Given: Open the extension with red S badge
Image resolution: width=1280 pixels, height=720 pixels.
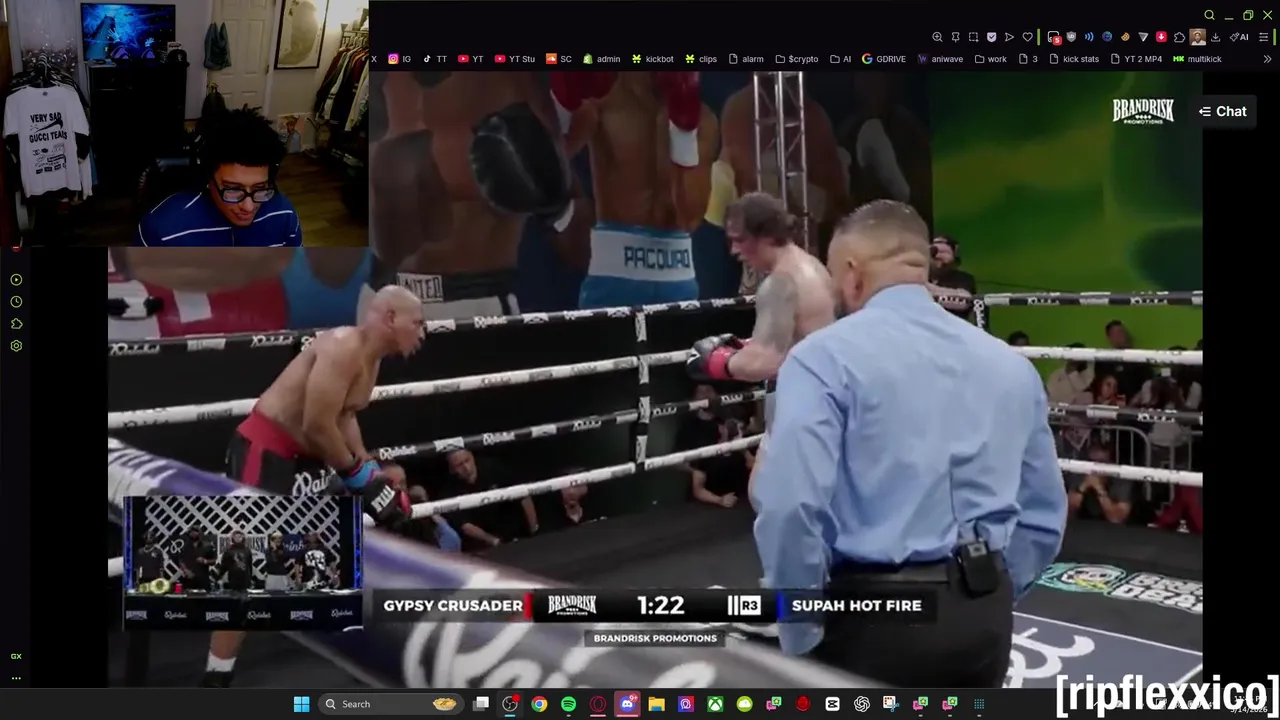Looking at the screenshot, I should pyautogui.click(x=1054, y=38).
